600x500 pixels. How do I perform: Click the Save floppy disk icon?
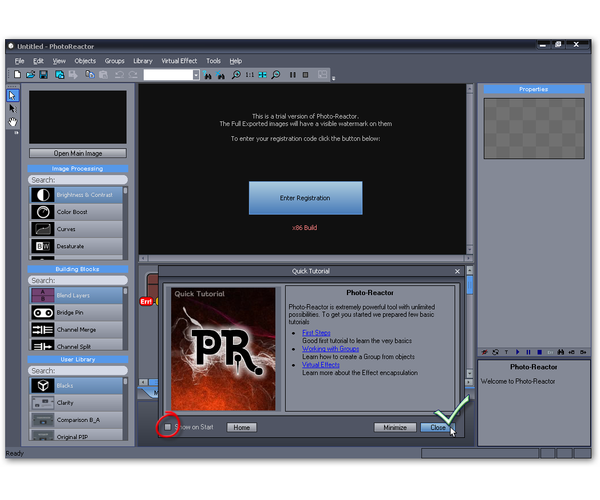pyautogui.click(x=44, y=75)
